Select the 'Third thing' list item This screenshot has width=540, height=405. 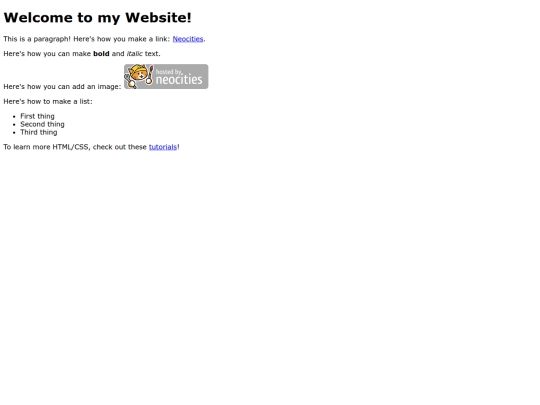[39, 132]
